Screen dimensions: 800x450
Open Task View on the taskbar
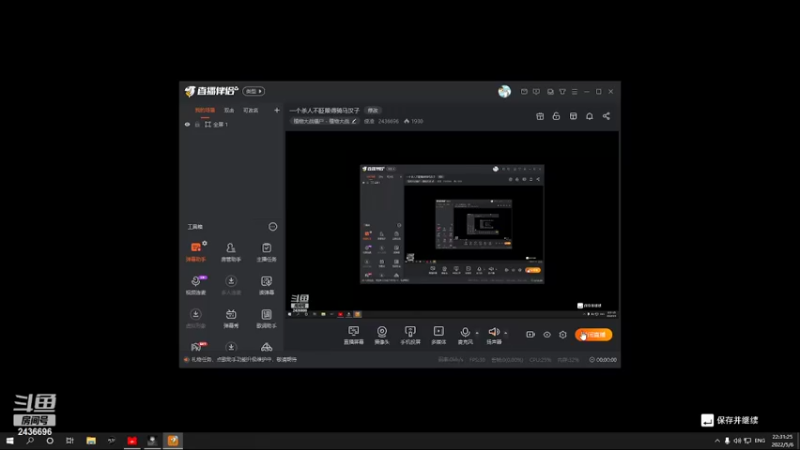(x=70, y=441)
